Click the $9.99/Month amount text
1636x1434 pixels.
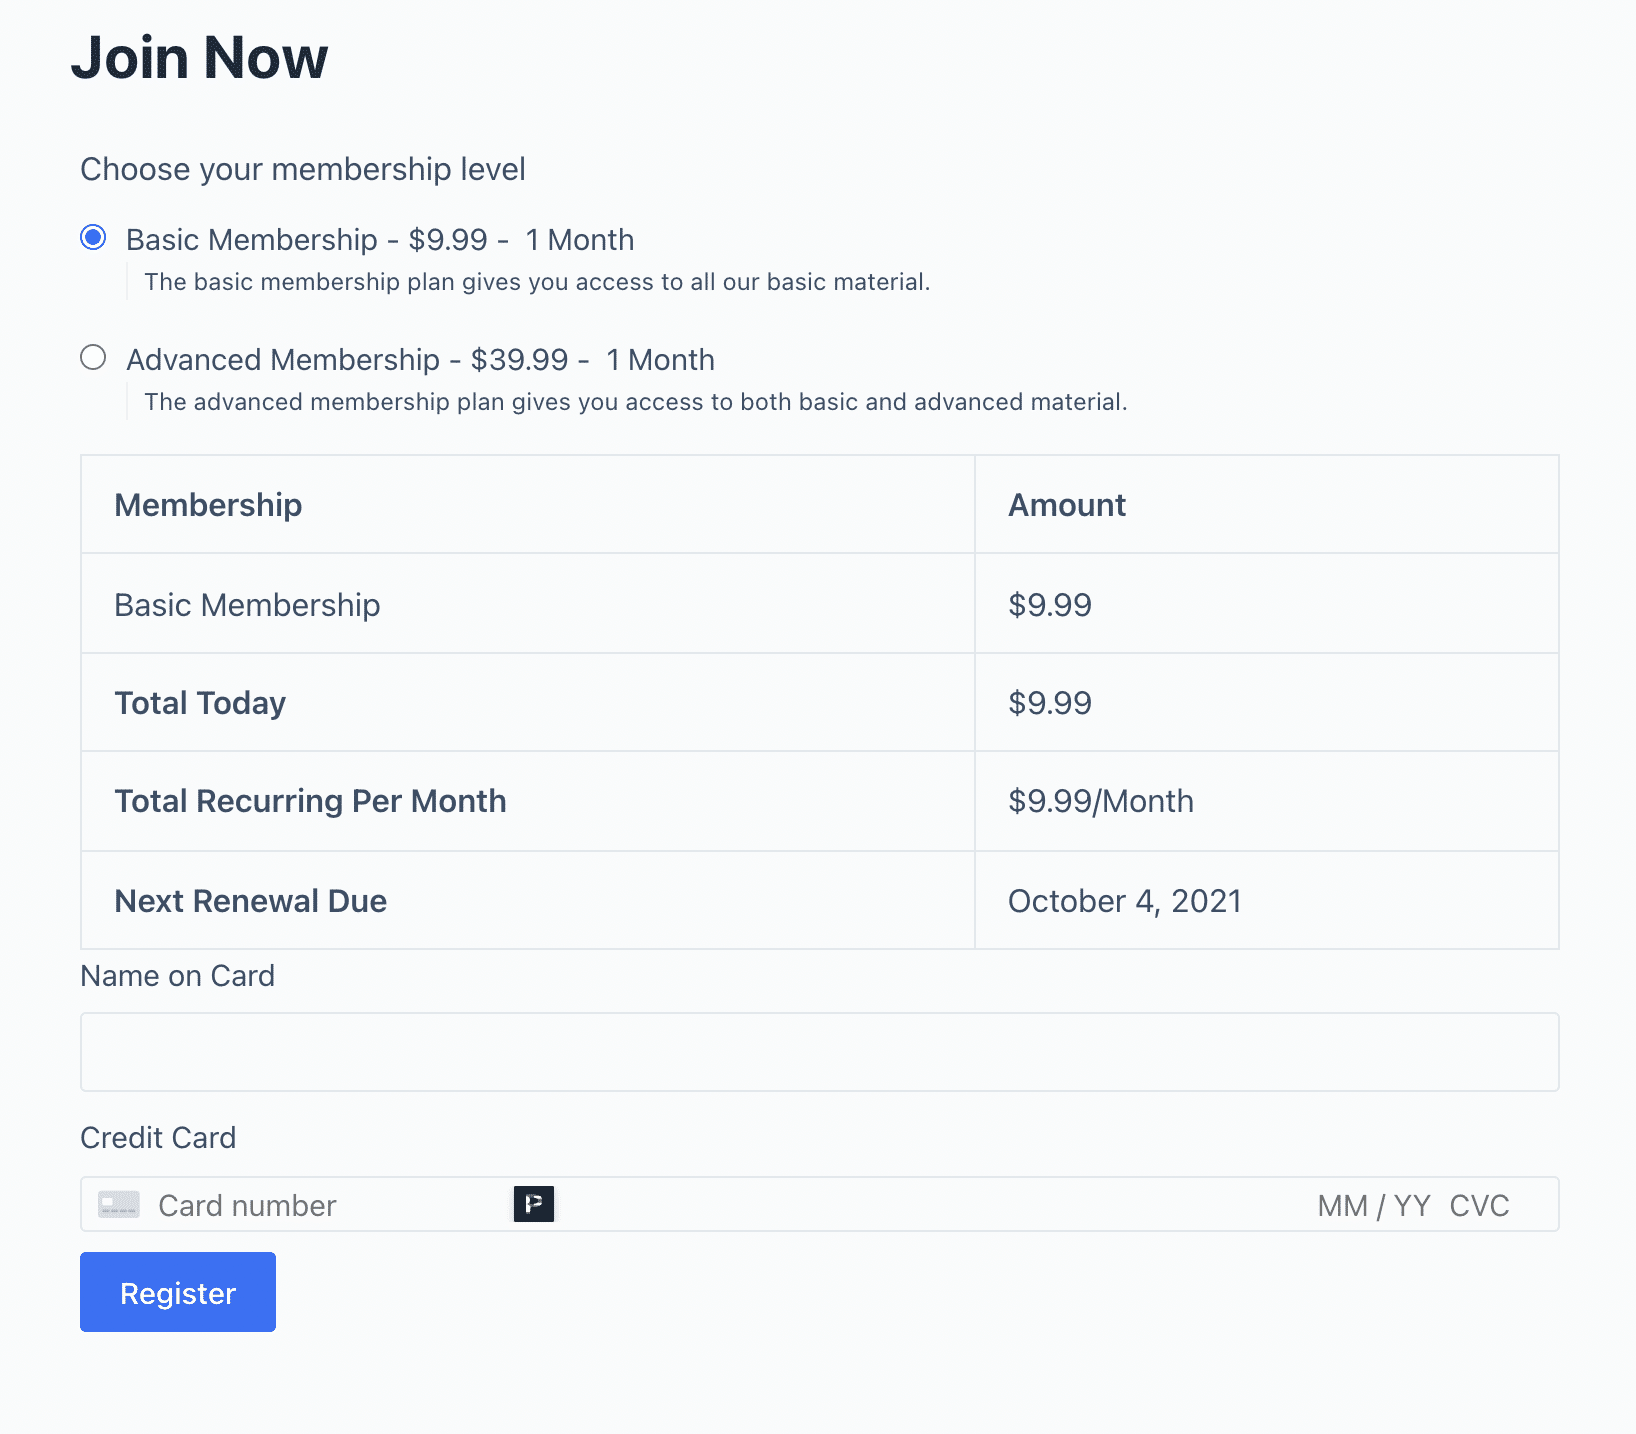(1100, 800)
